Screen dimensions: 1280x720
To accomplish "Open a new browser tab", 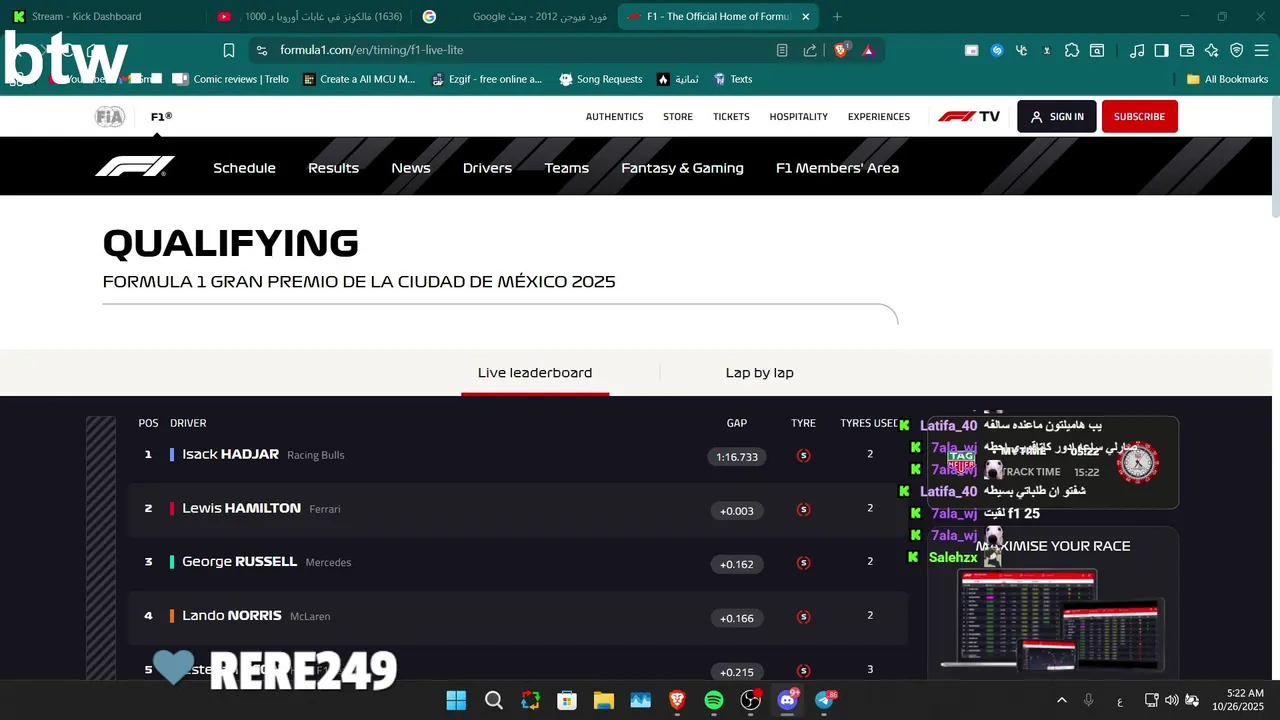I will pos(837,16).
